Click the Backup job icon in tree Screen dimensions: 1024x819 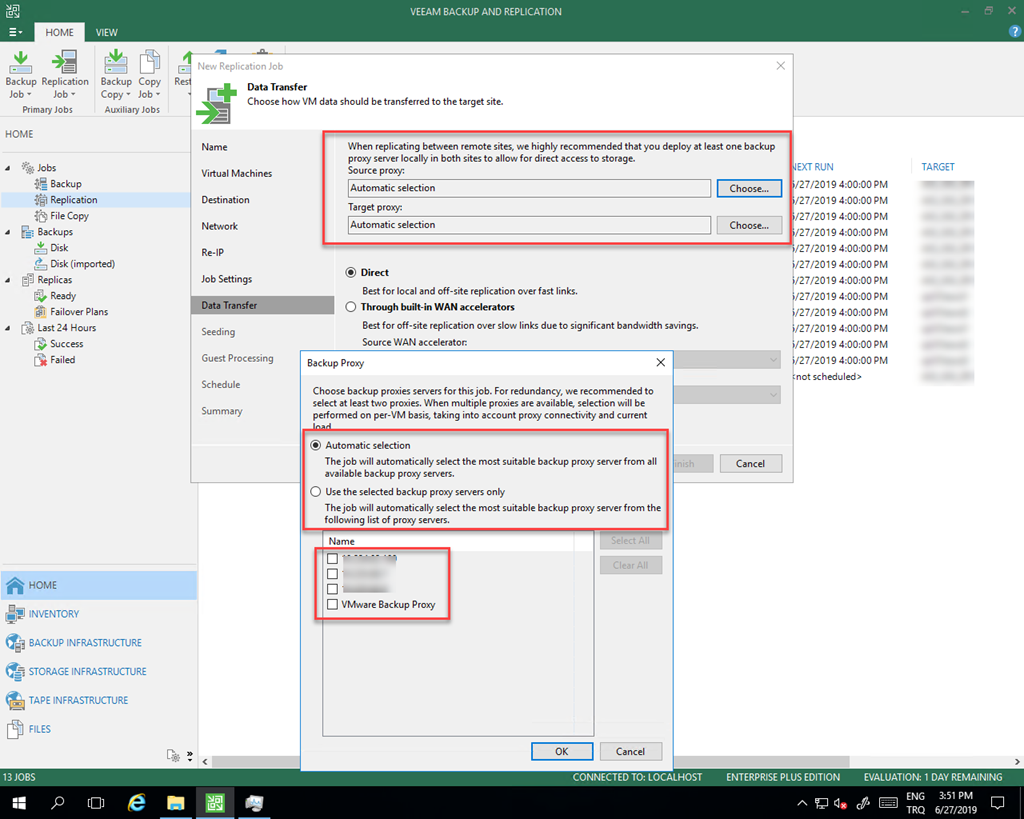[x=40, y=184]
